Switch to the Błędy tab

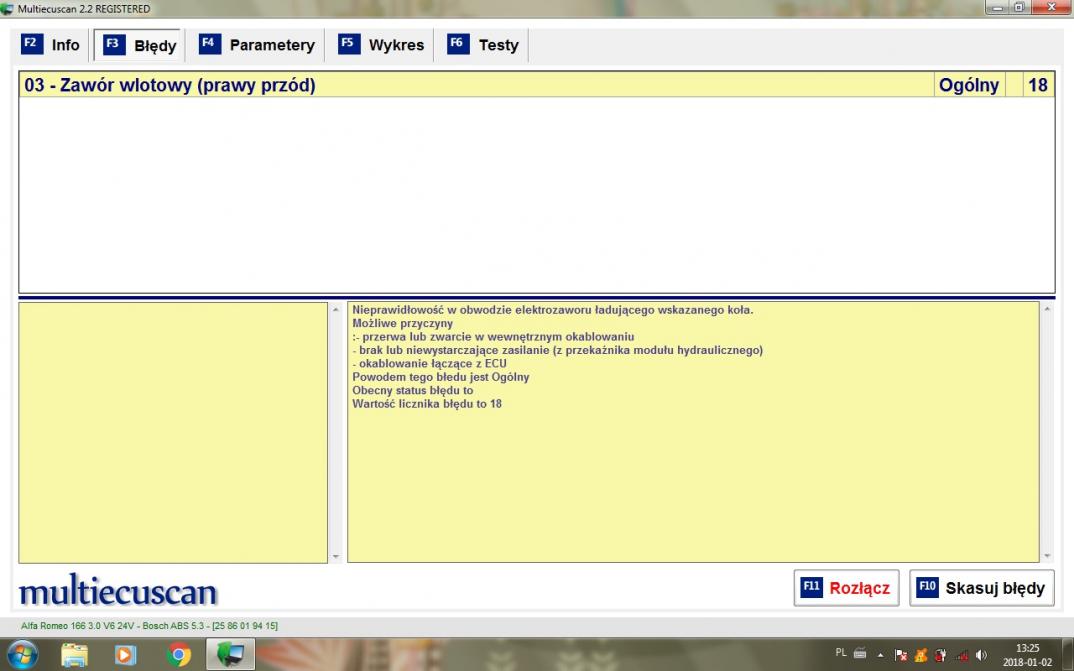[139, 45]
